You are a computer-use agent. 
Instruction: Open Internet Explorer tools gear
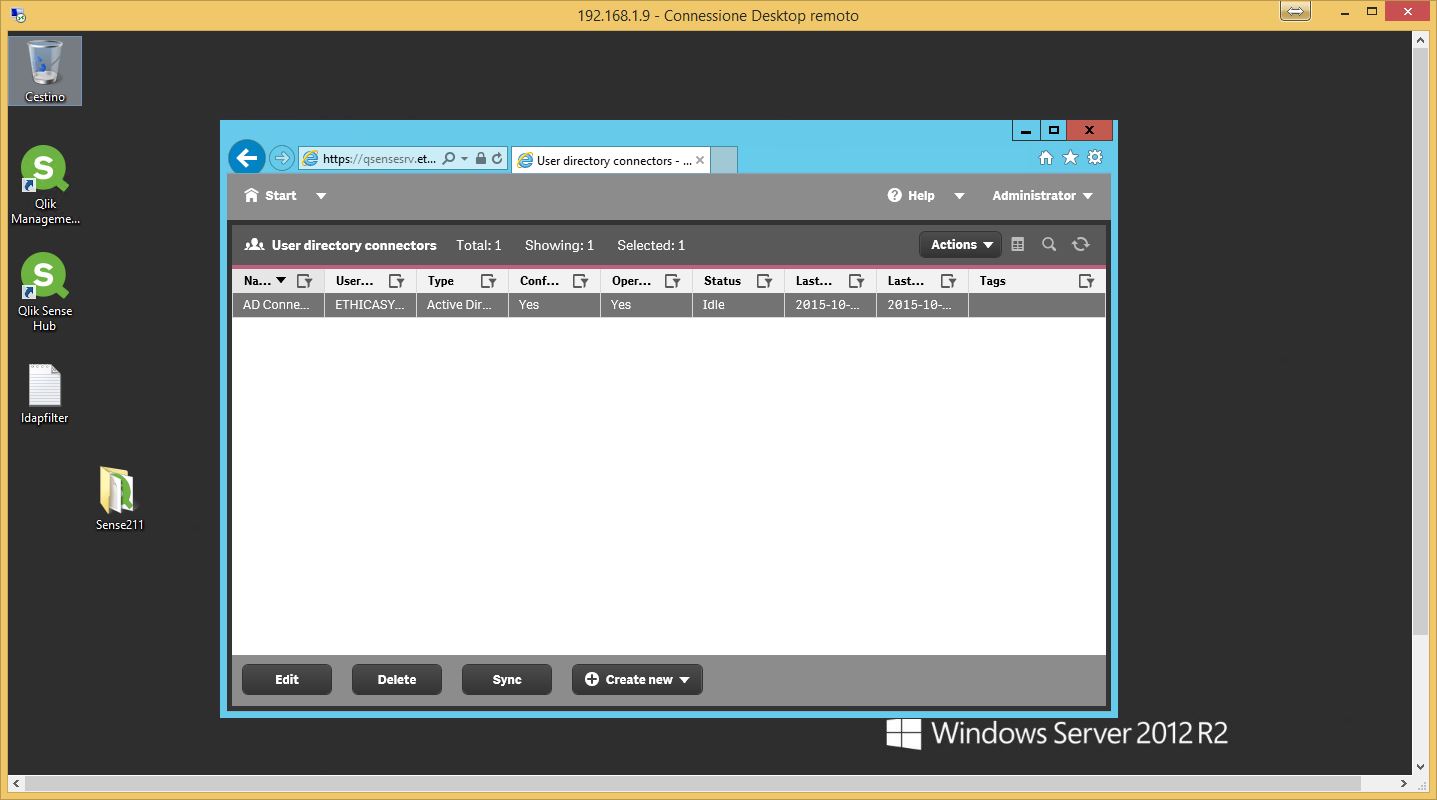point(1095,158)
